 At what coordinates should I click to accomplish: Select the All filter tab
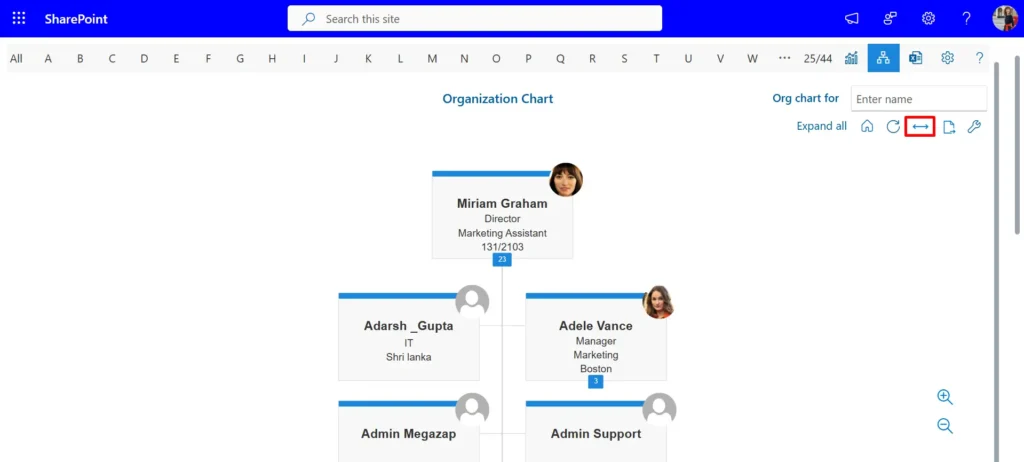click(16, 58)
